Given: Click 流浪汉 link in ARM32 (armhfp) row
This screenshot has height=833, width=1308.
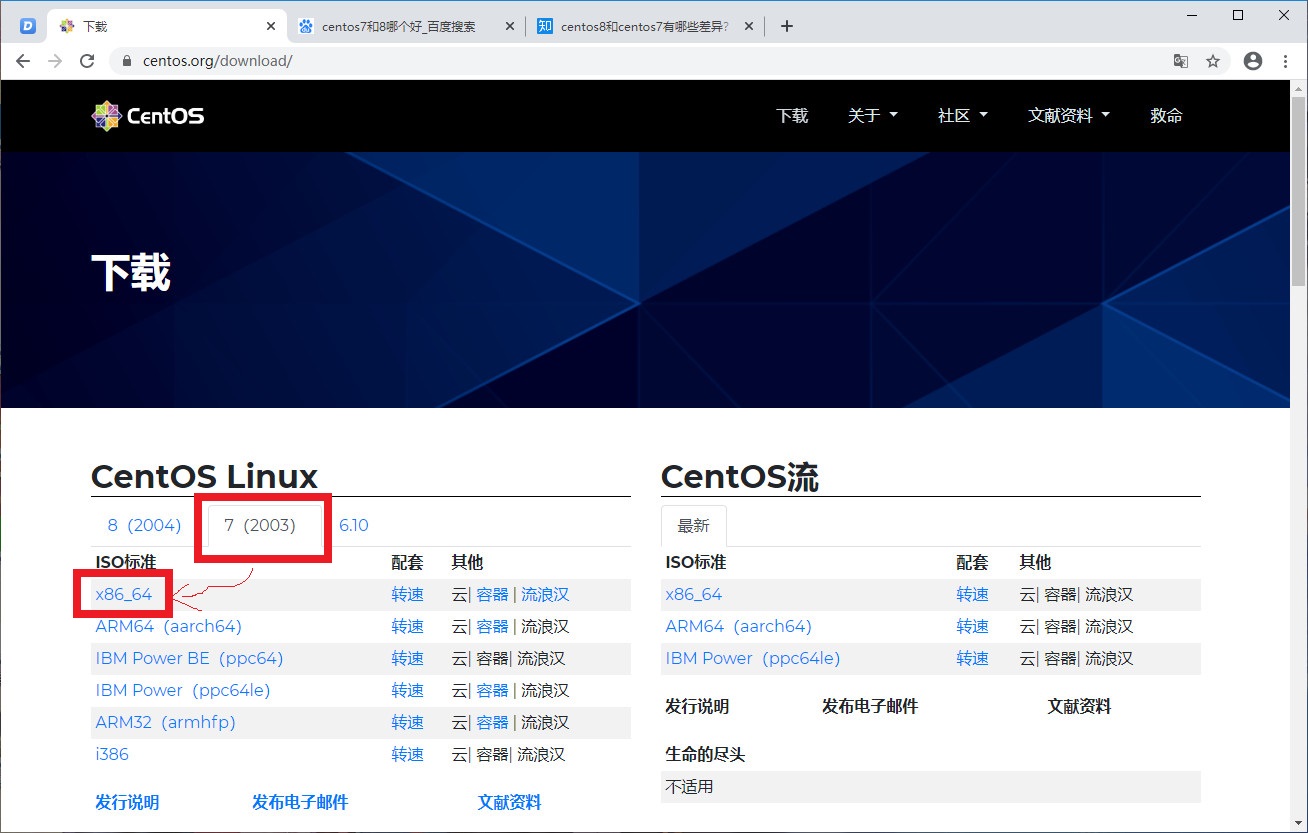Looking at the screenshot, I should [545, 723].
